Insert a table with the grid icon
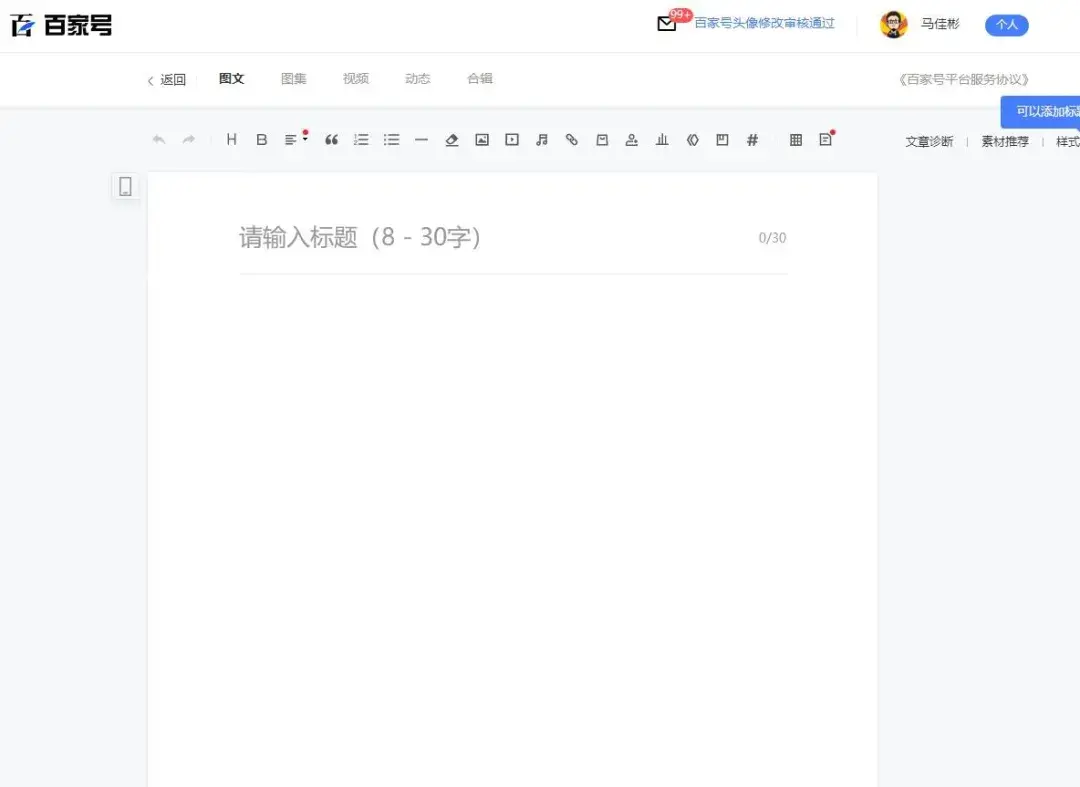1080x787 pixels. tap(796, 140)
